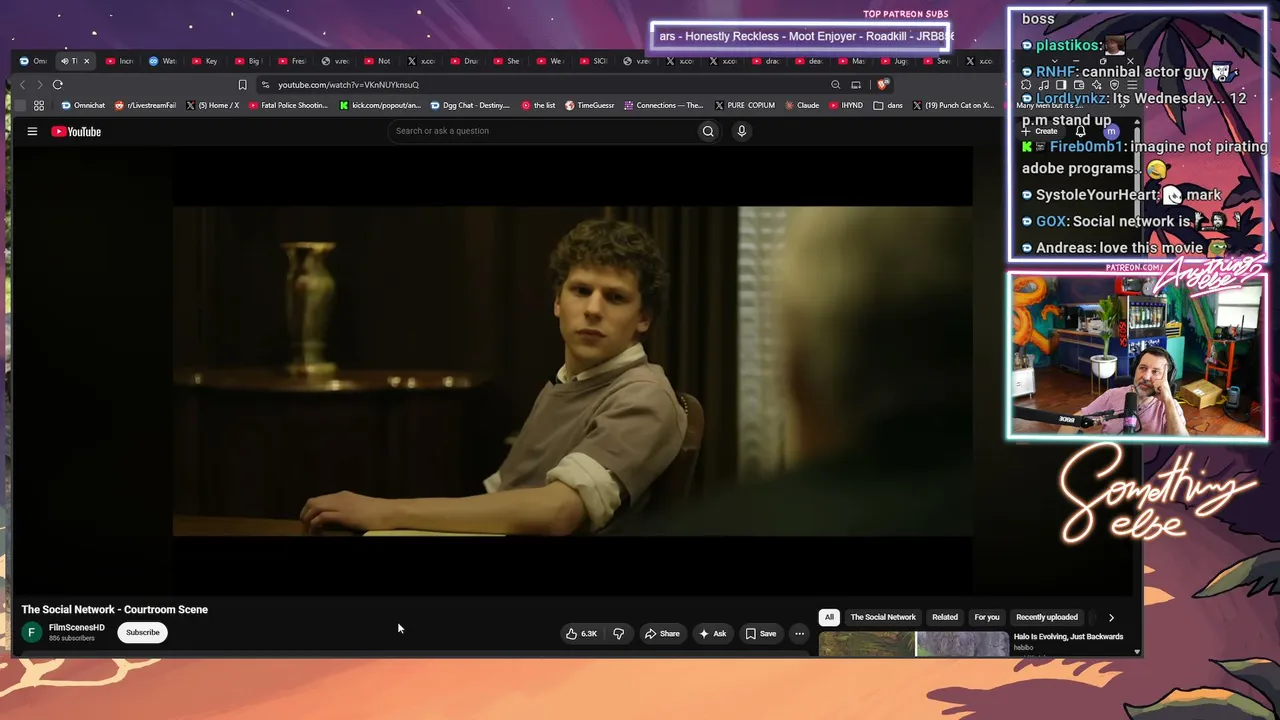The image size is (1280, 720).
Task: Open the purple 'm' account avatar
Action: 1111,131
